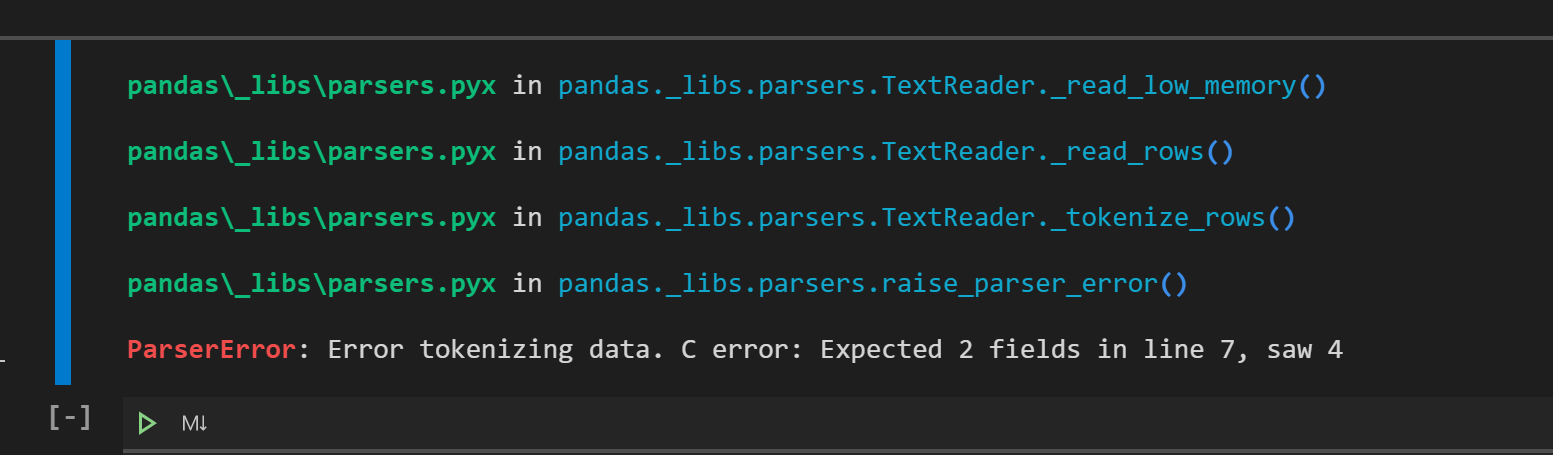The image size is (1553, 455).
Task: Focus the empty code cell's input area
Action: coord(838,423)
